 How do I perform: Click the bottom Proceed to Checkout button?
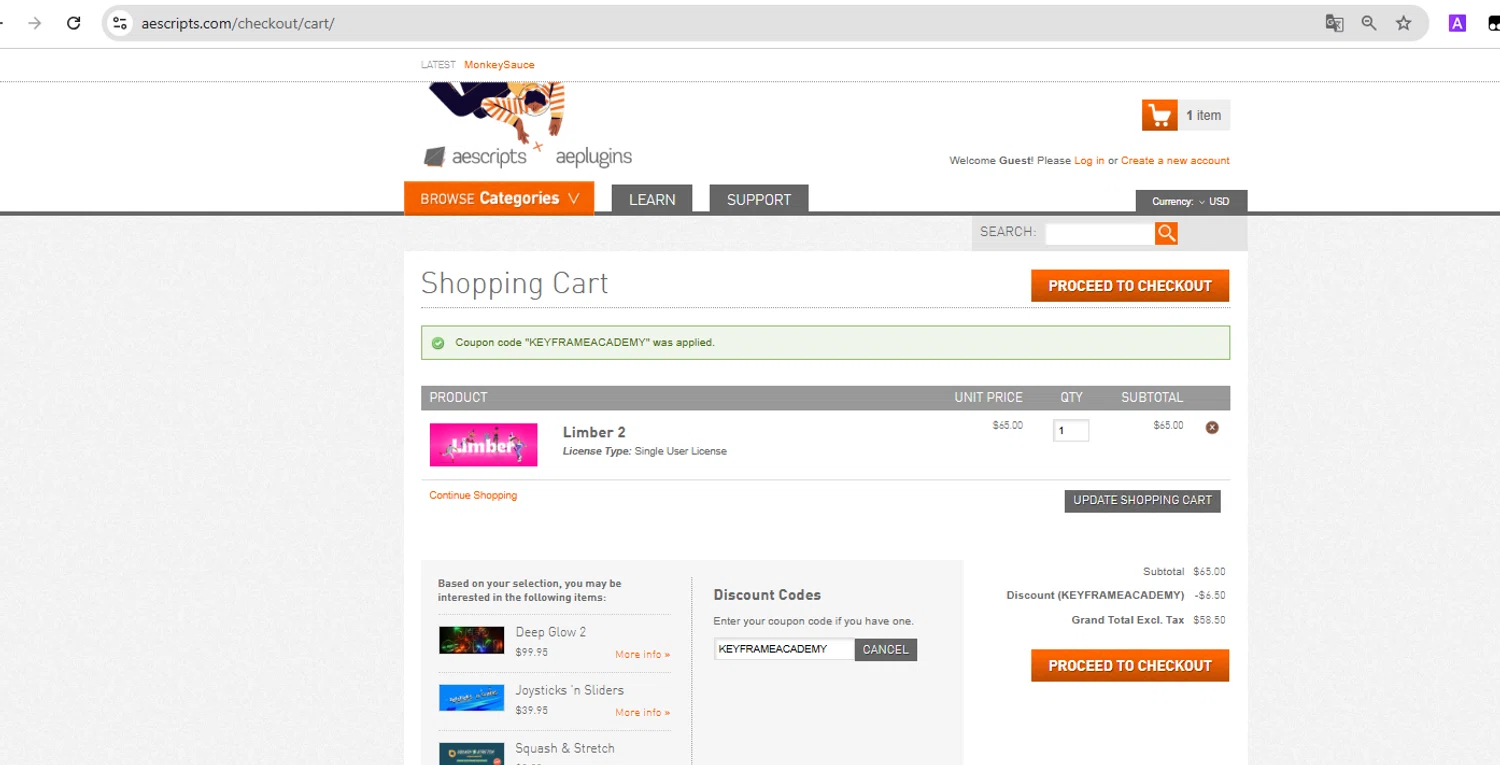pos(1130,666)
